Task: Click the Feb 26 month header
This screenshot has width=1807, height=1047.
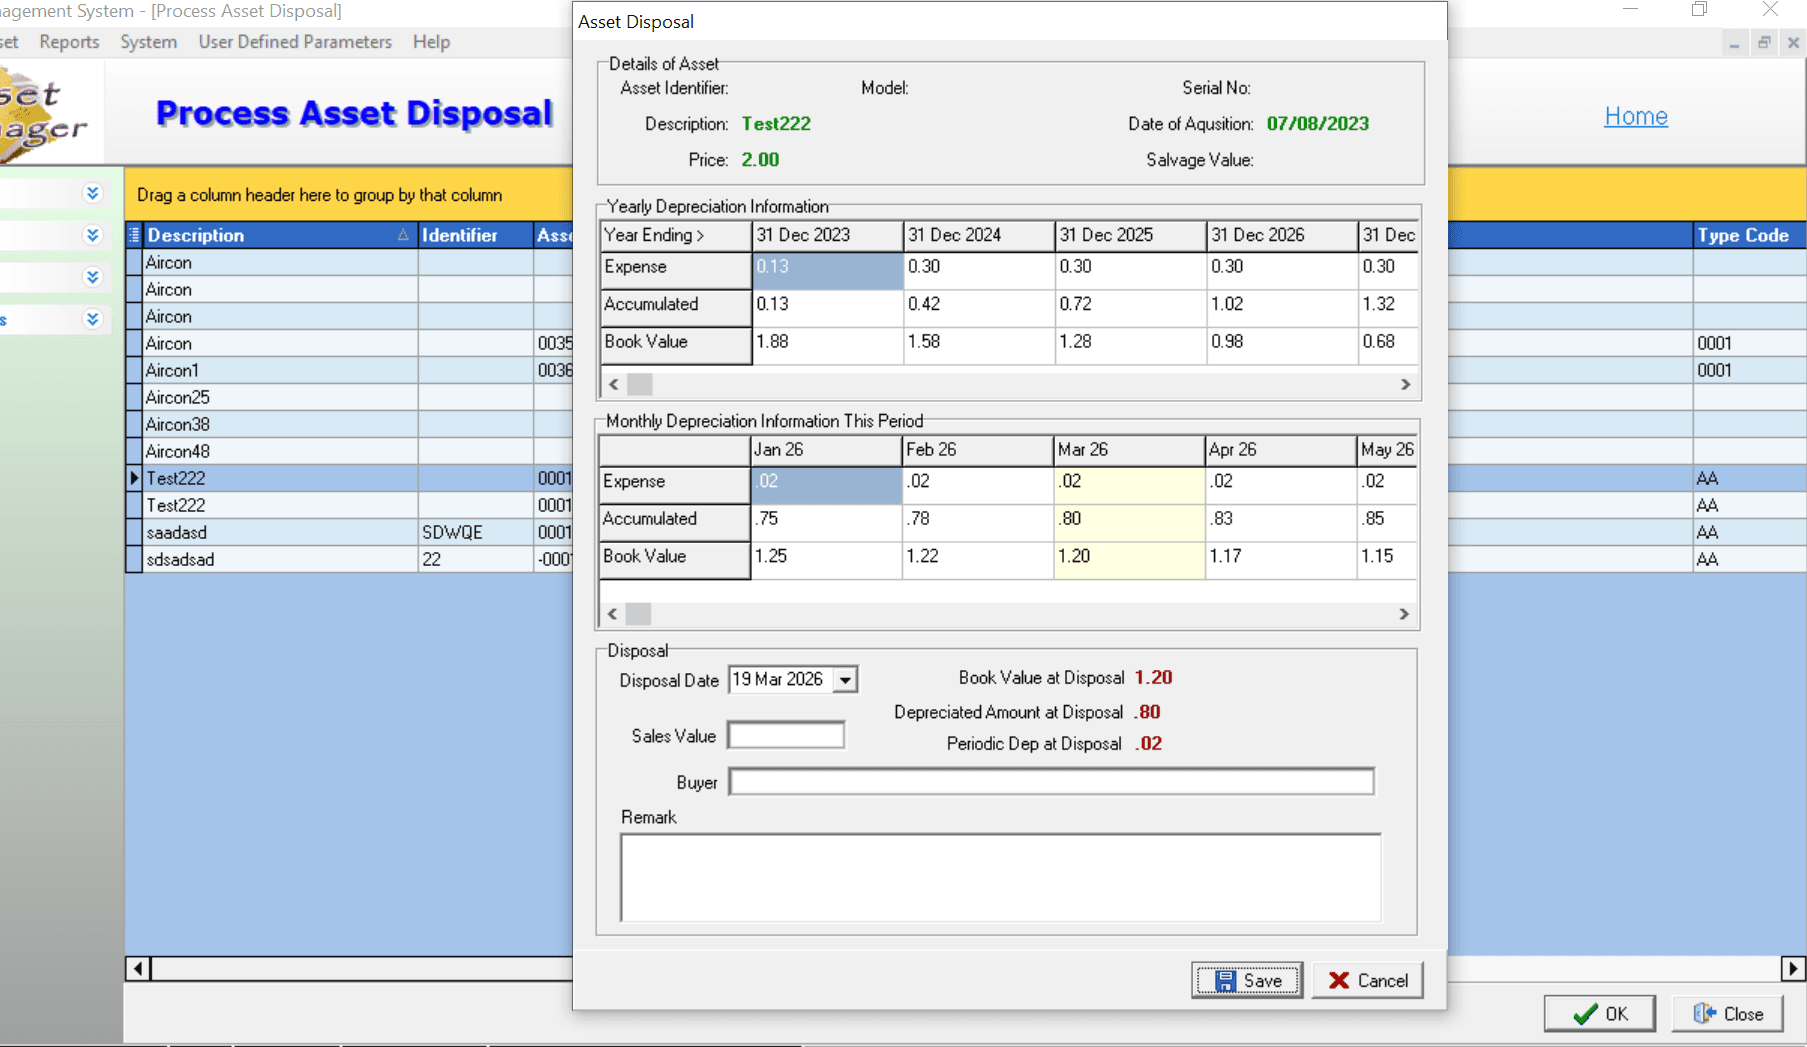Action: (x=977, y=450)
